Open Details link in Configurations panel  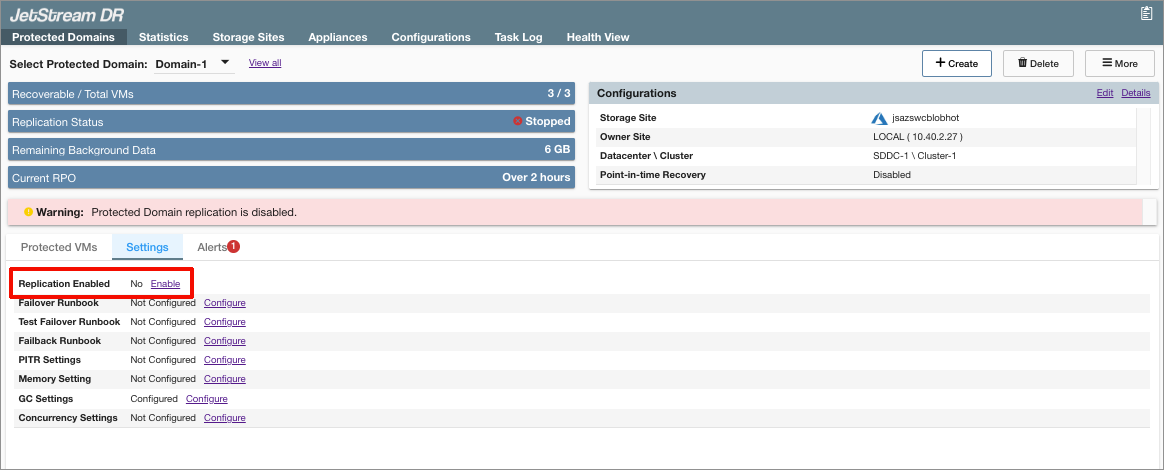coord(1135,93)
